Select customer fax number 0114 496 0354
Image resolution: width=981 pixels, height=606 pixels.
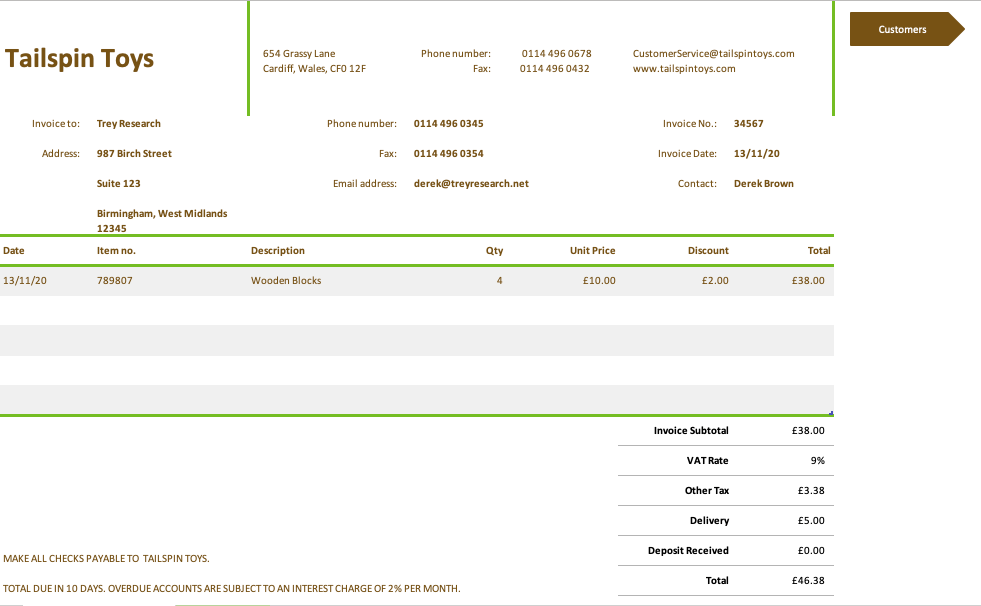pyautogui.click(x=449, y=154)
